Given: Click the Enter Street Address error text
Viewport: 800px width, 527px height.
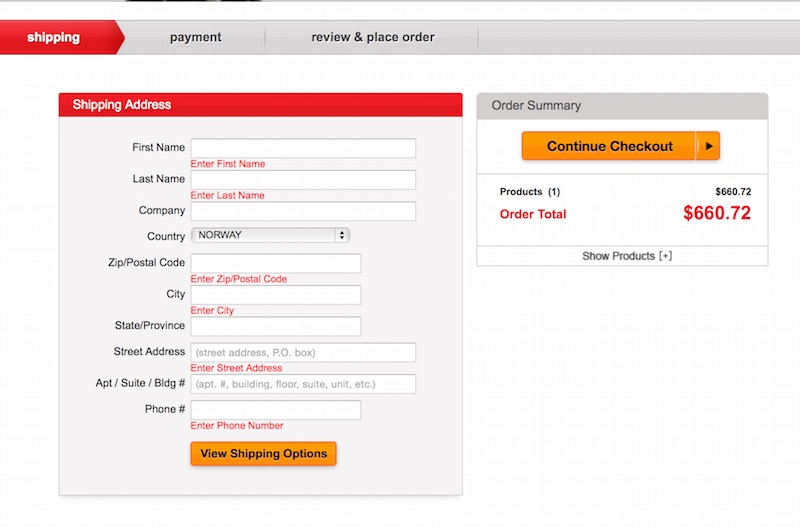Looking at the screenshot, I should click(236, 368).
